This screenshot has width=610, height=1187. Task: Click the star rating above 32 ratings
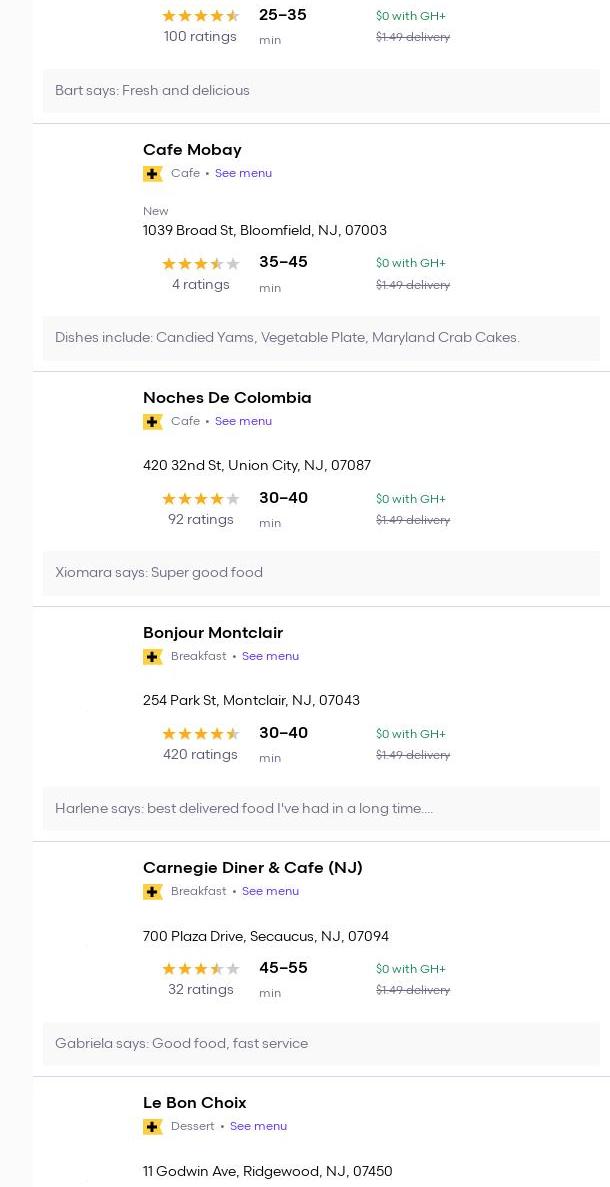pos(201,969)
